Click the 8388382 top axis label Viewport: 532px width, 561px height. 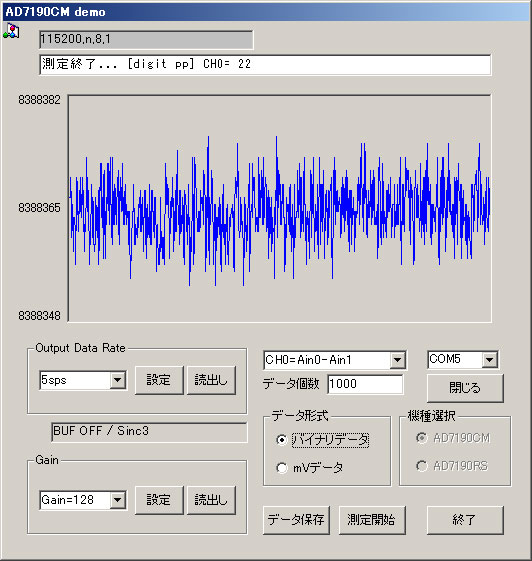pos(39,100)
